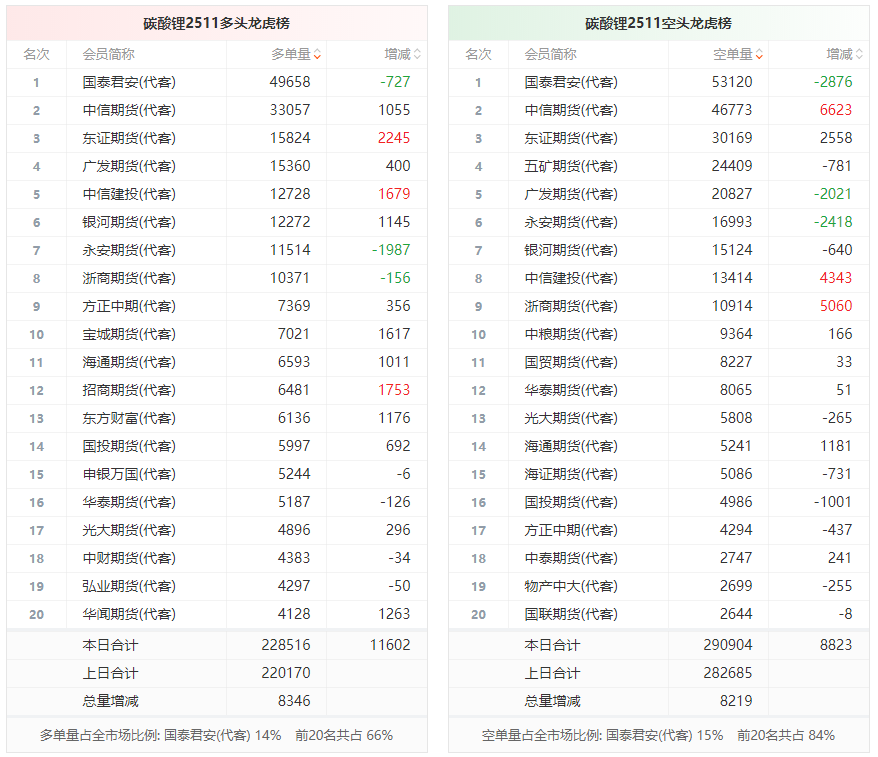Image resolution: width=878 pixels, height=757 pixels.
Task: Select 中信期货(代客) in short table
Action: click(x=571, y=110)
